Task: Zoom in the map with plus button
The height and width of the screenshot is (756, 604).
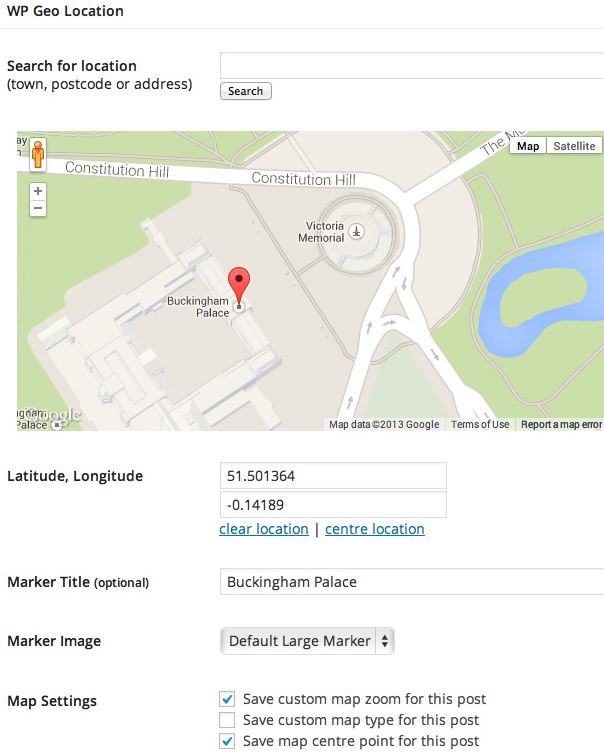Action: [x=38, y=191]
